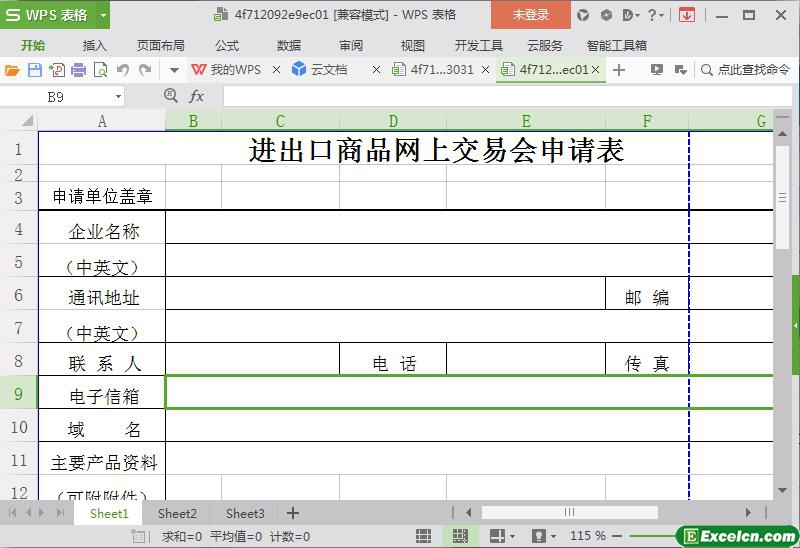Click the undo arrow icon

(x=123, y=70)
